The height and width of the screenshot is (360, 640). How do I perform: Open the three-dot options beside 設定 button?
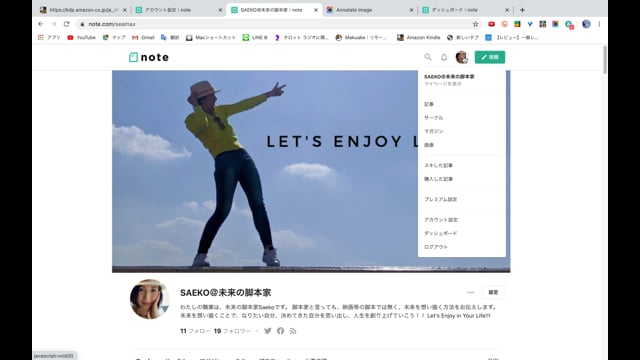point(471,292)
